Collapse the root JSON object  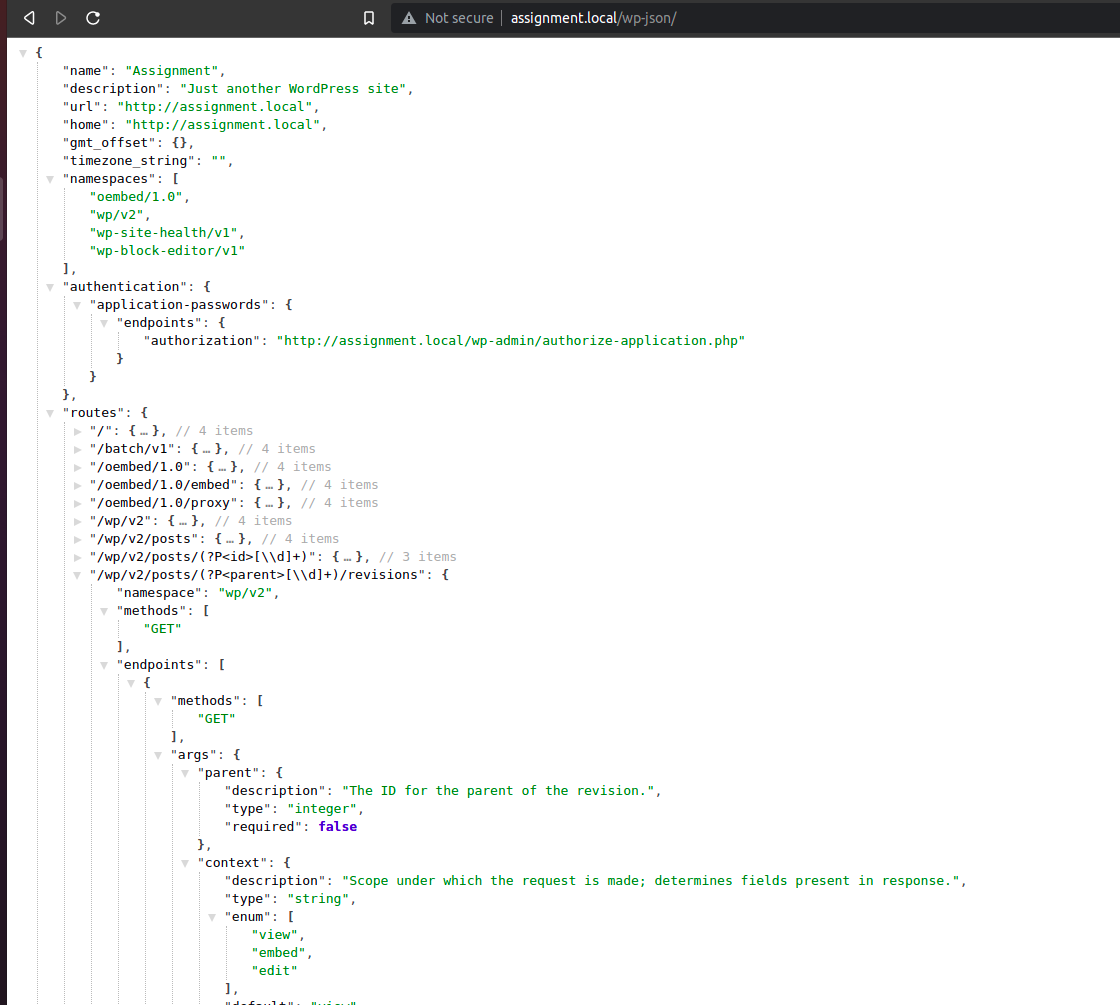(23, 52)
